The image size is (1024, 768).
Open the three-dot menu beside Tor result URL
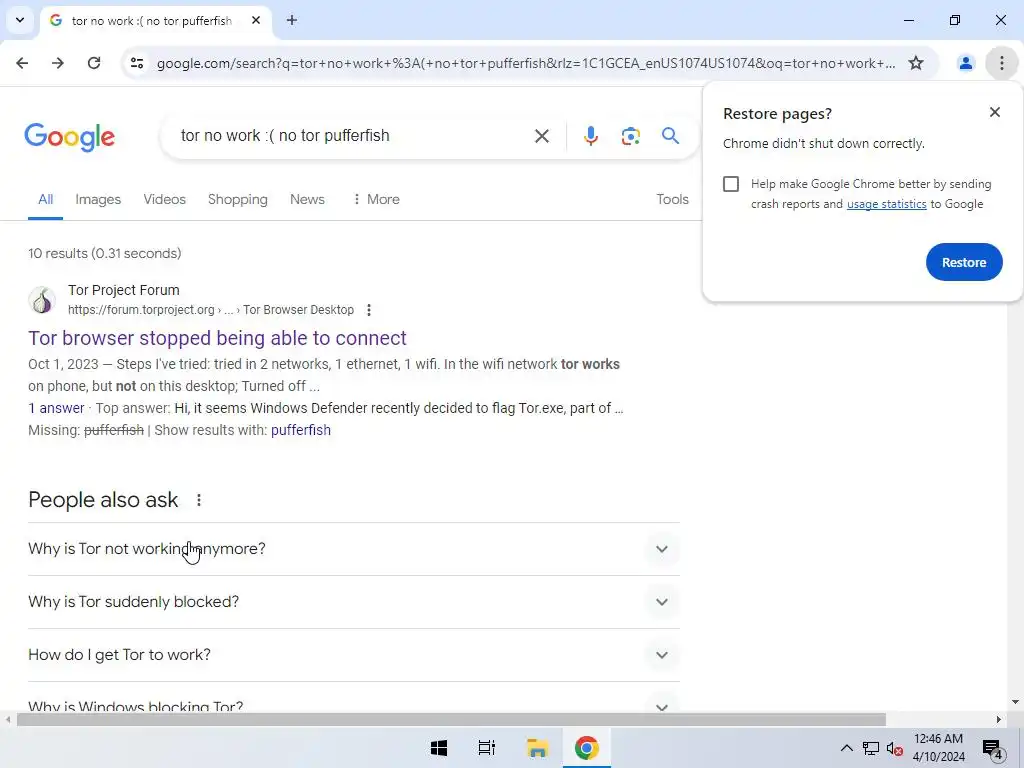(x=369, y=310)
